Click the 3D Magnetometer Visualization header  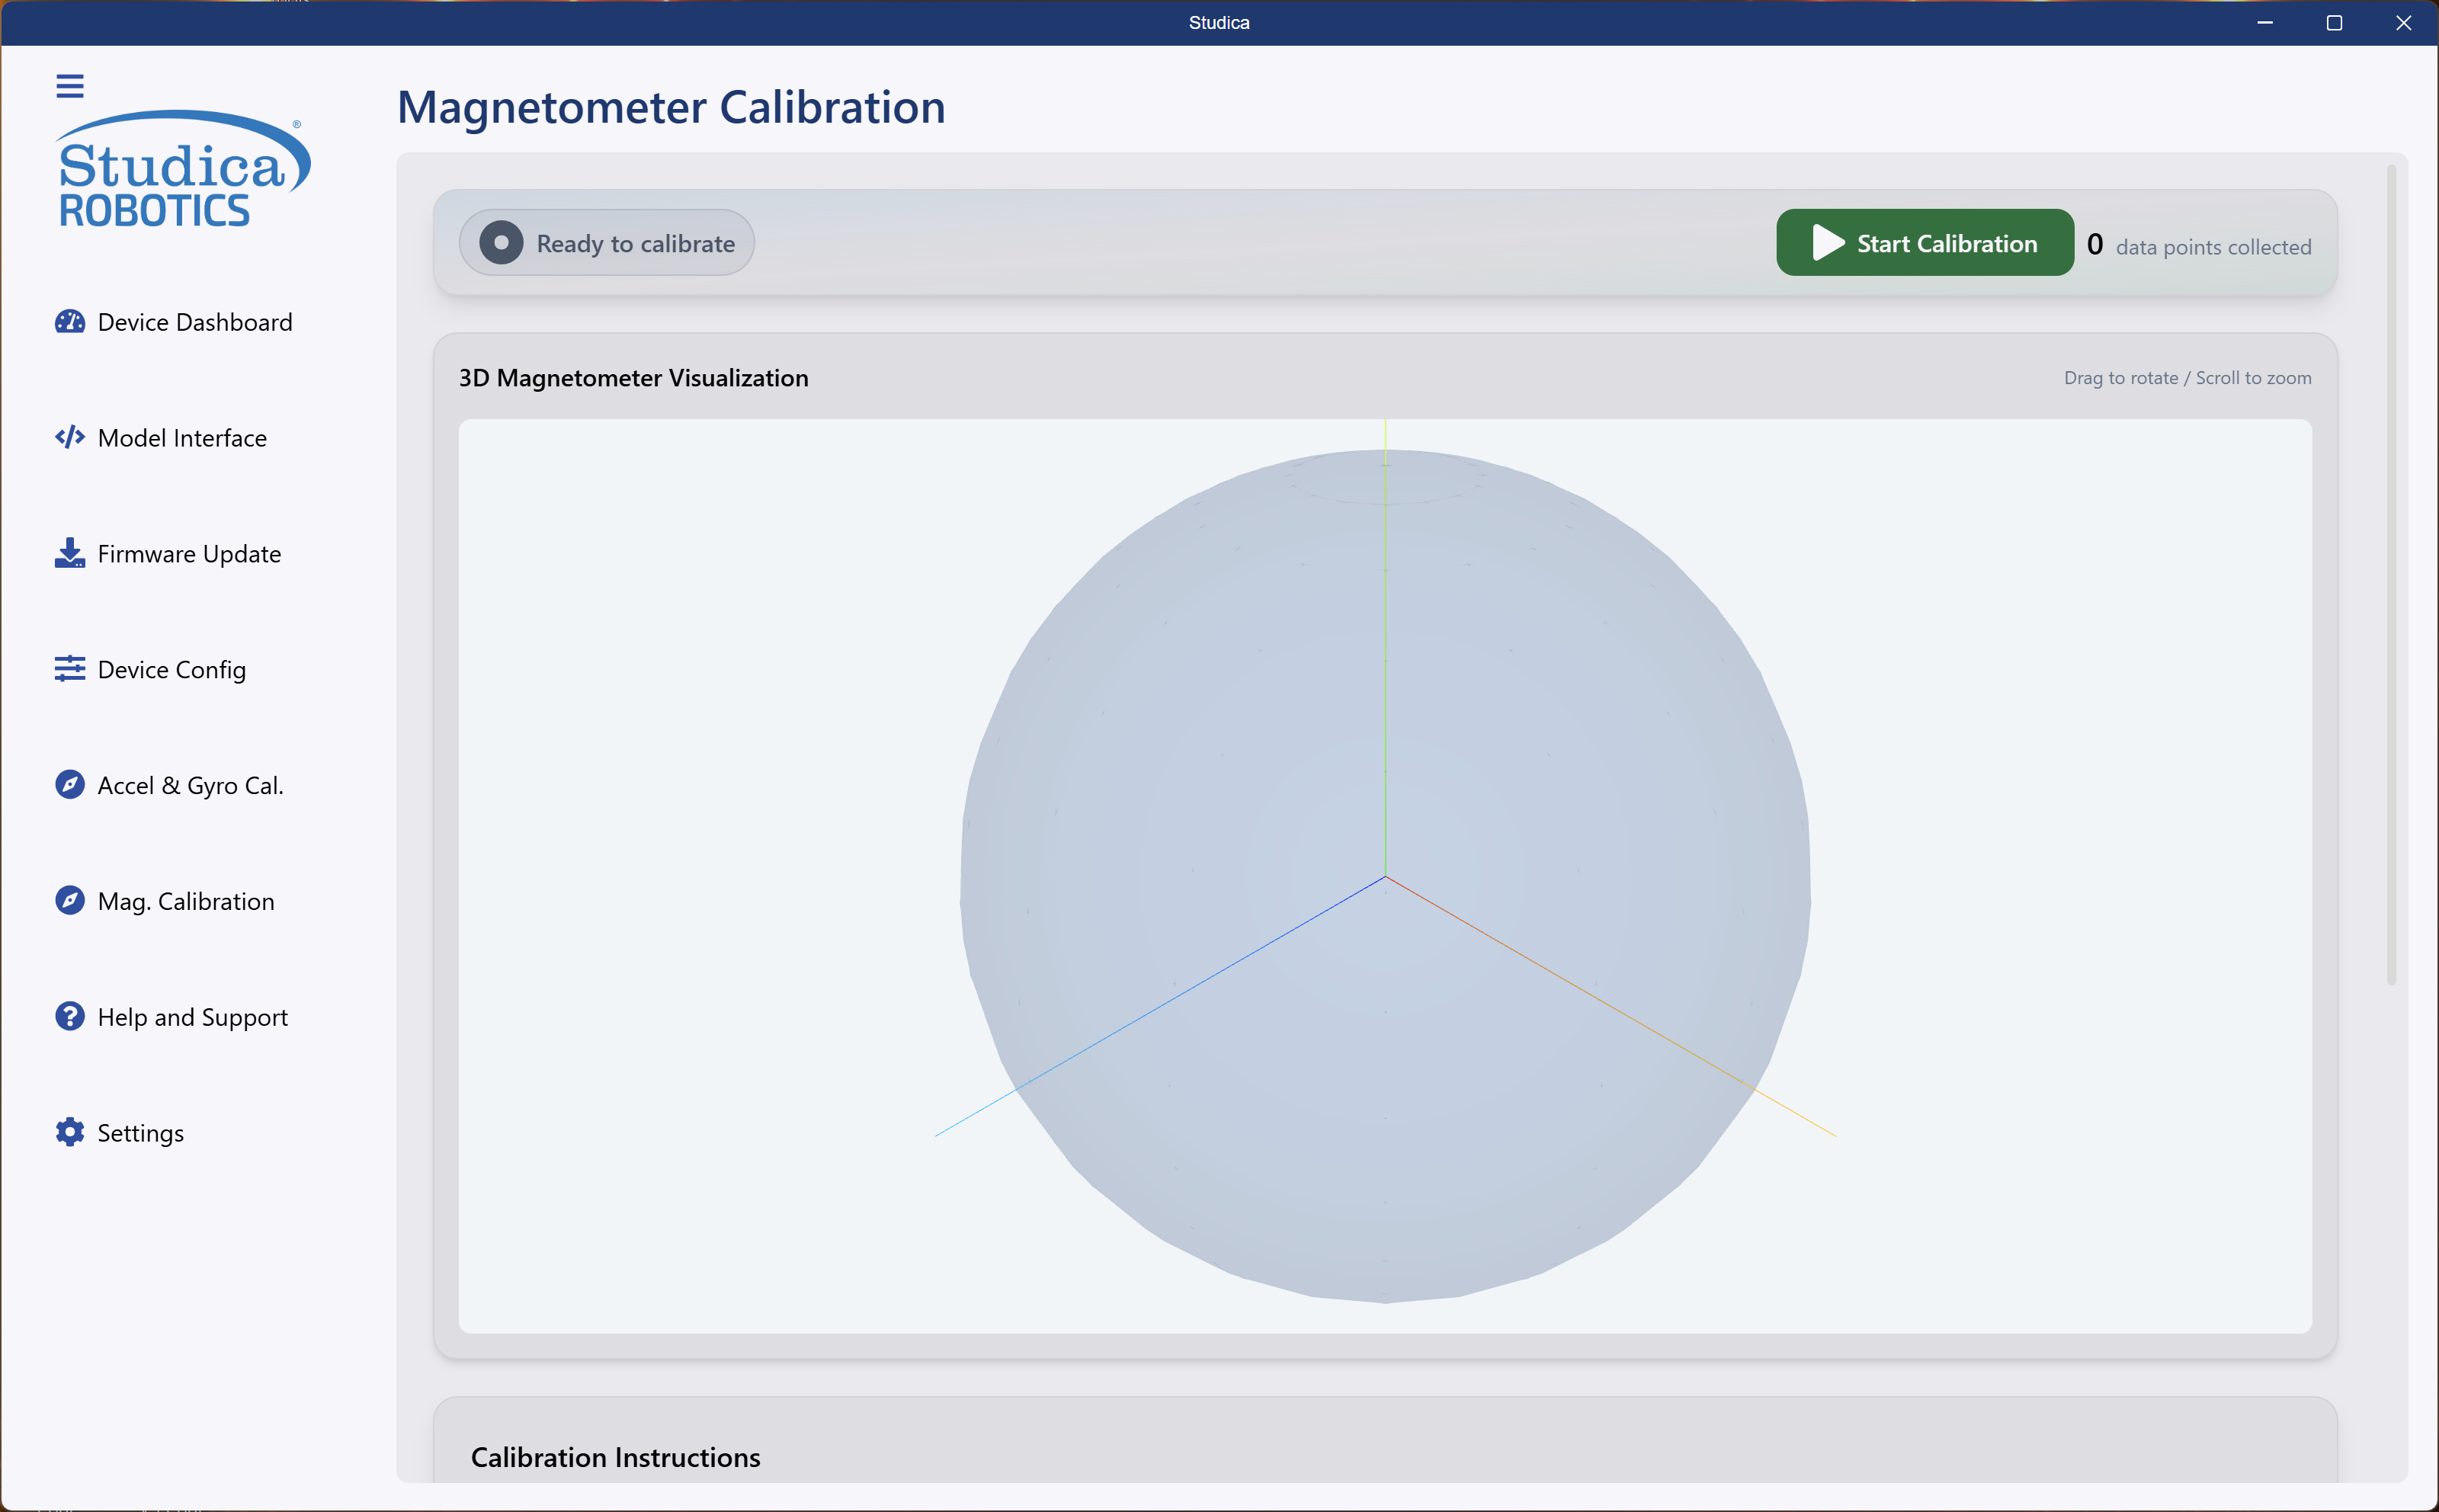pyautogui.click(x=632, y=378)
